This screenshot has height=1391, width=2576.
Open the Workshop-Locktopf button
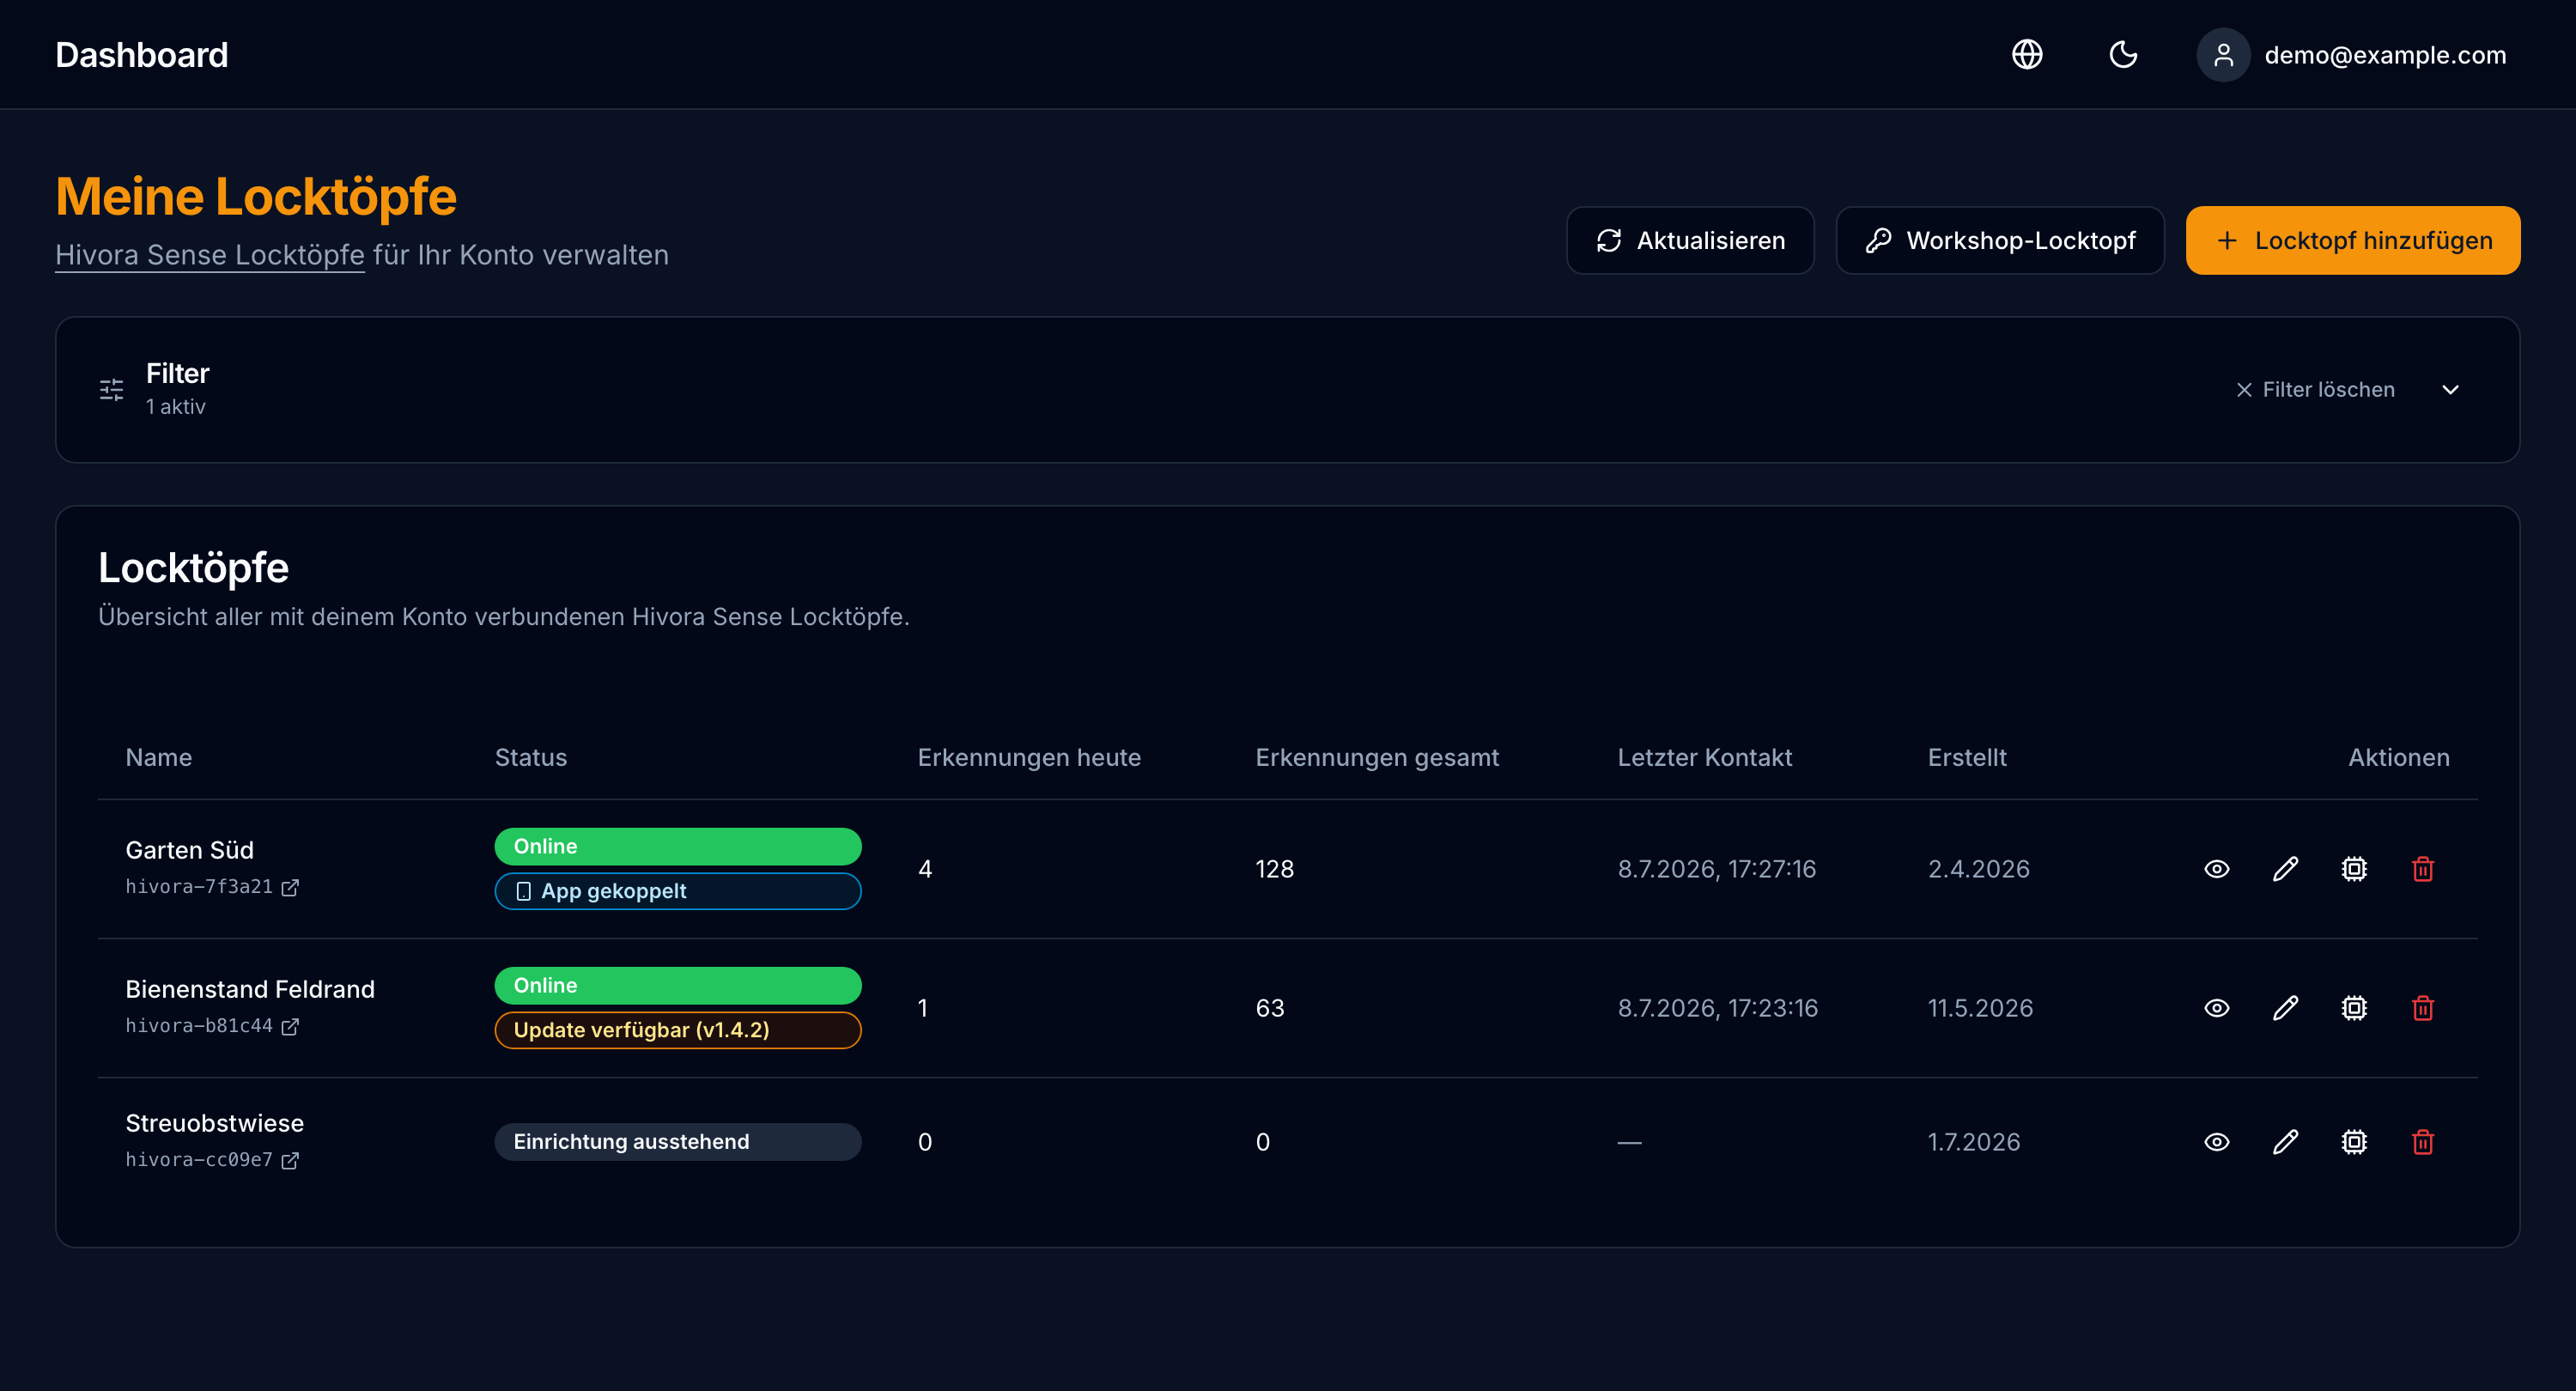(2000, 240)
